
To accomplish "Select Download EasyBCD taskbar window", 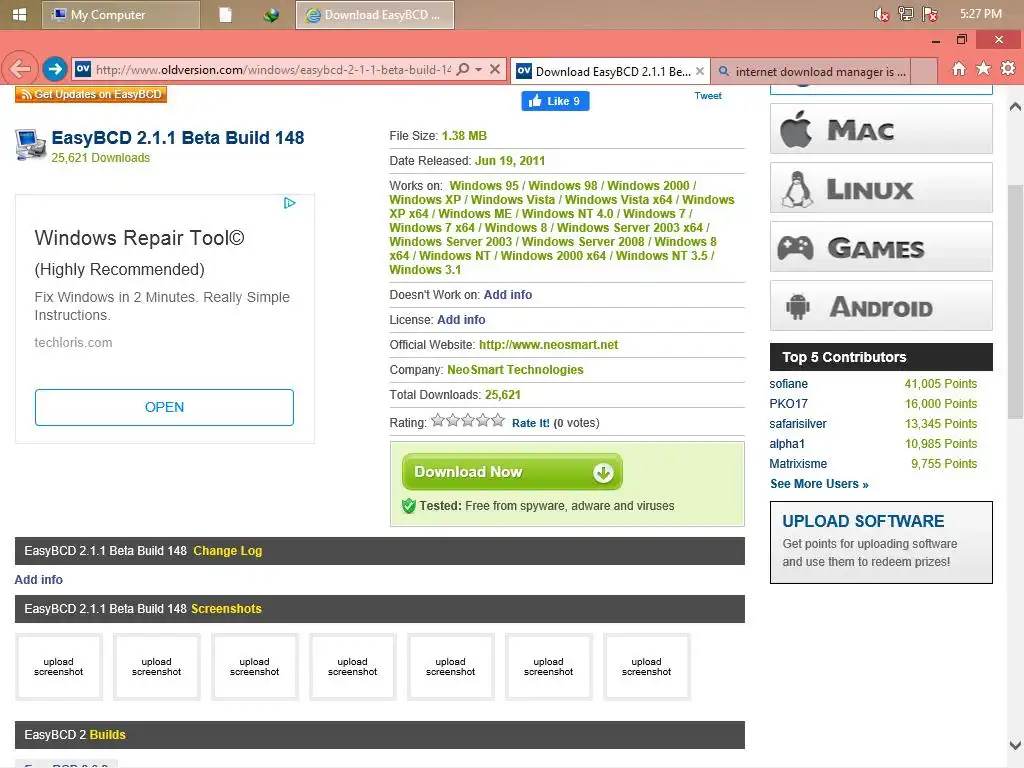I will (375, 14).
